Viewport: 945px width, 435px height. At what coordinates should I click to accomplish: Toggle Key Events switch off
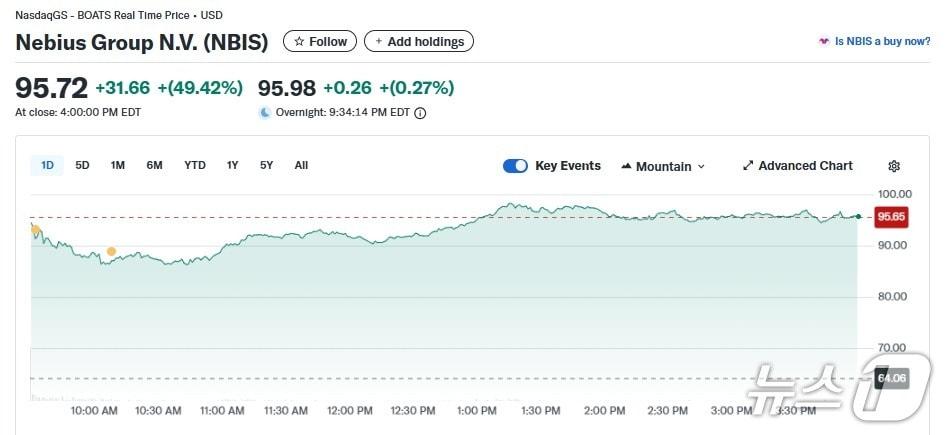point(515,166)
